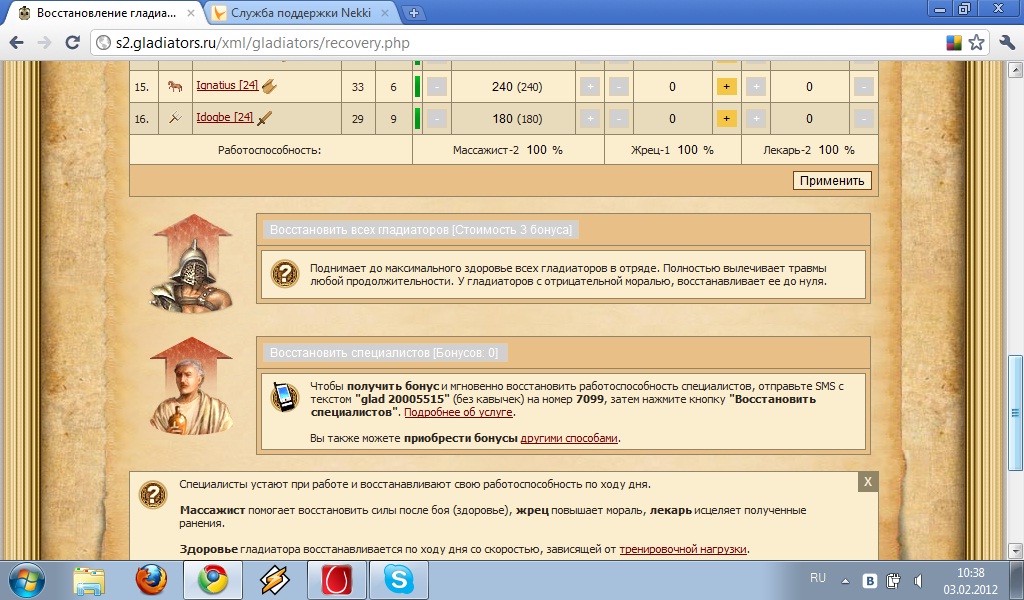Click the address bar URL field
1024x600 pixels.
point(500,43)
